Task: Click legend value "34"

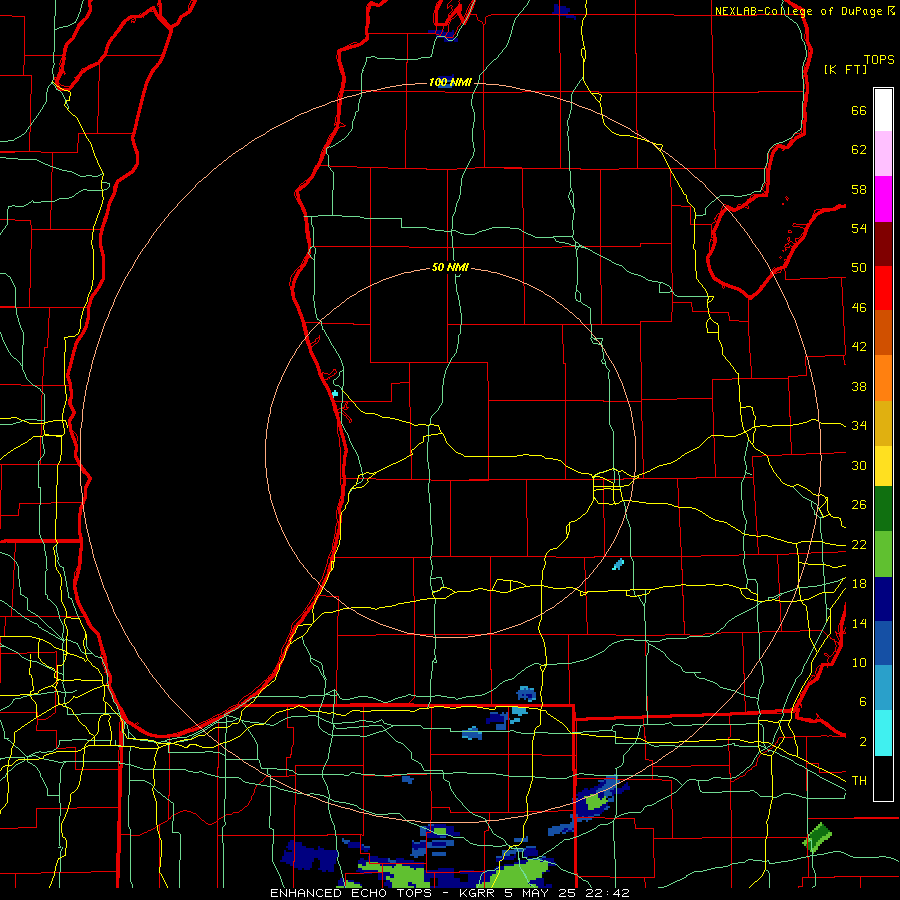Action: tap(859, 426)
